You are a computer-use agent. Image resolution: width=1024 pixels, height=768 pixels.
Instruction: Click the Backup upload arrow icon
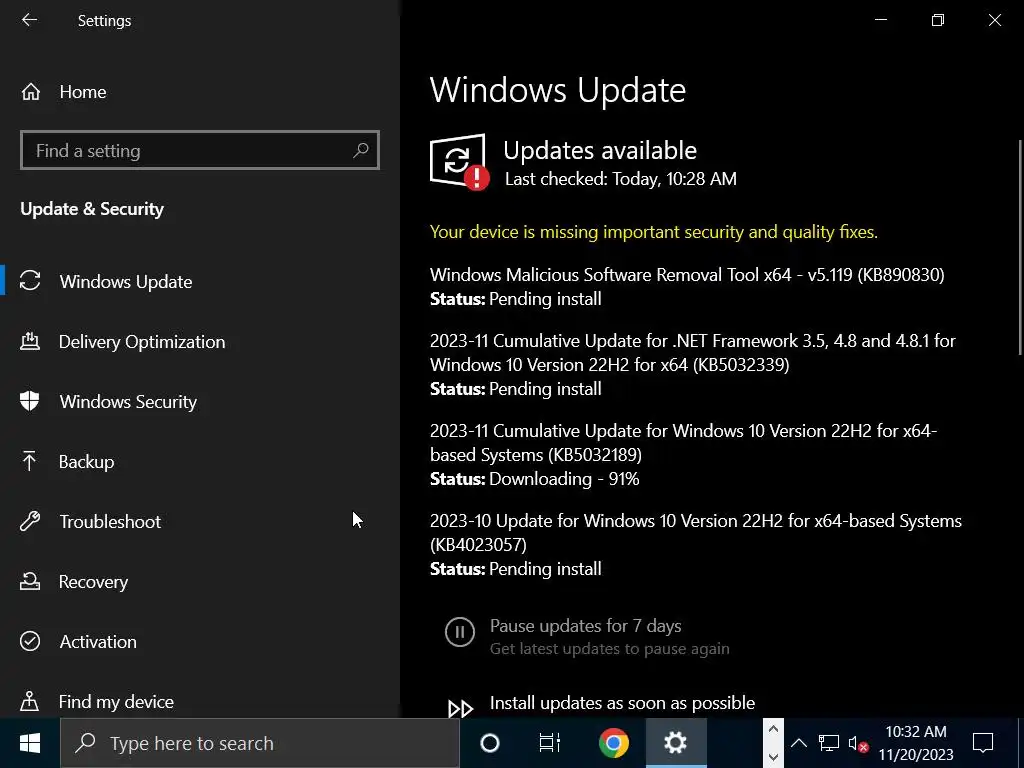(x=29, y=461)
